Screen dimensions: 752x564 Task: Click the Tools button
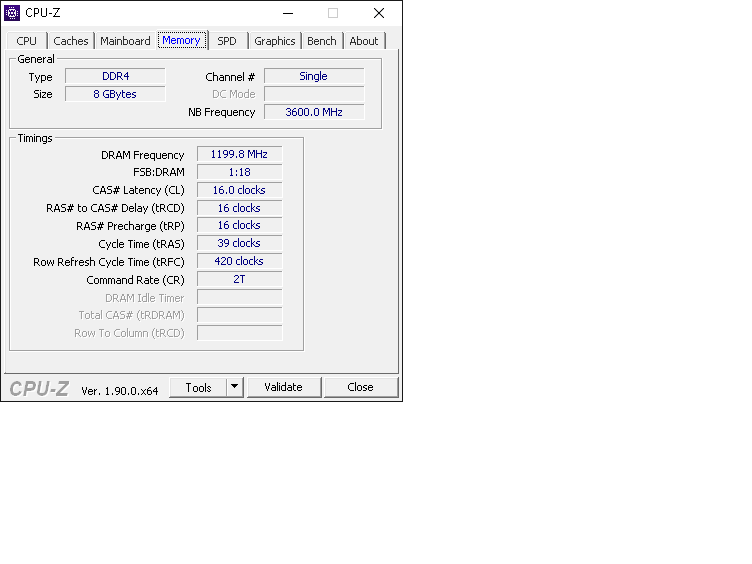198,388
